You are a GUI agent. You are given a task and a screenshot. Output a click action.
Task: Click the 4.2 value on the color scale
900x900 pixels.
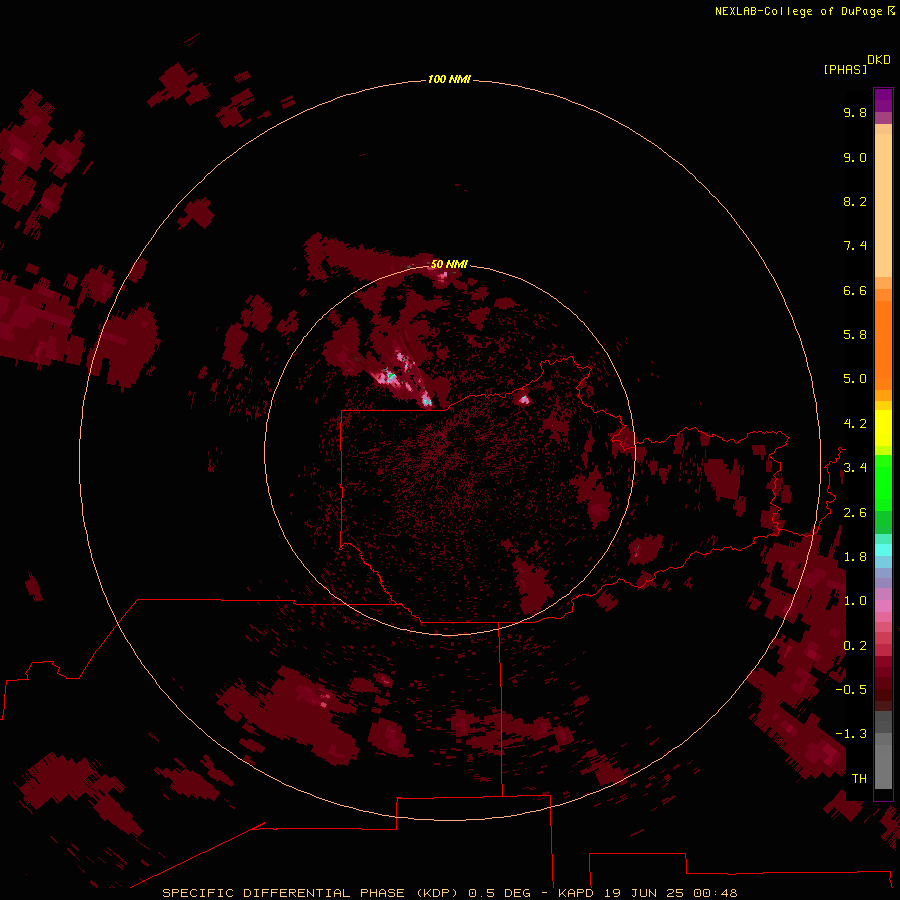tap(855, 424)
